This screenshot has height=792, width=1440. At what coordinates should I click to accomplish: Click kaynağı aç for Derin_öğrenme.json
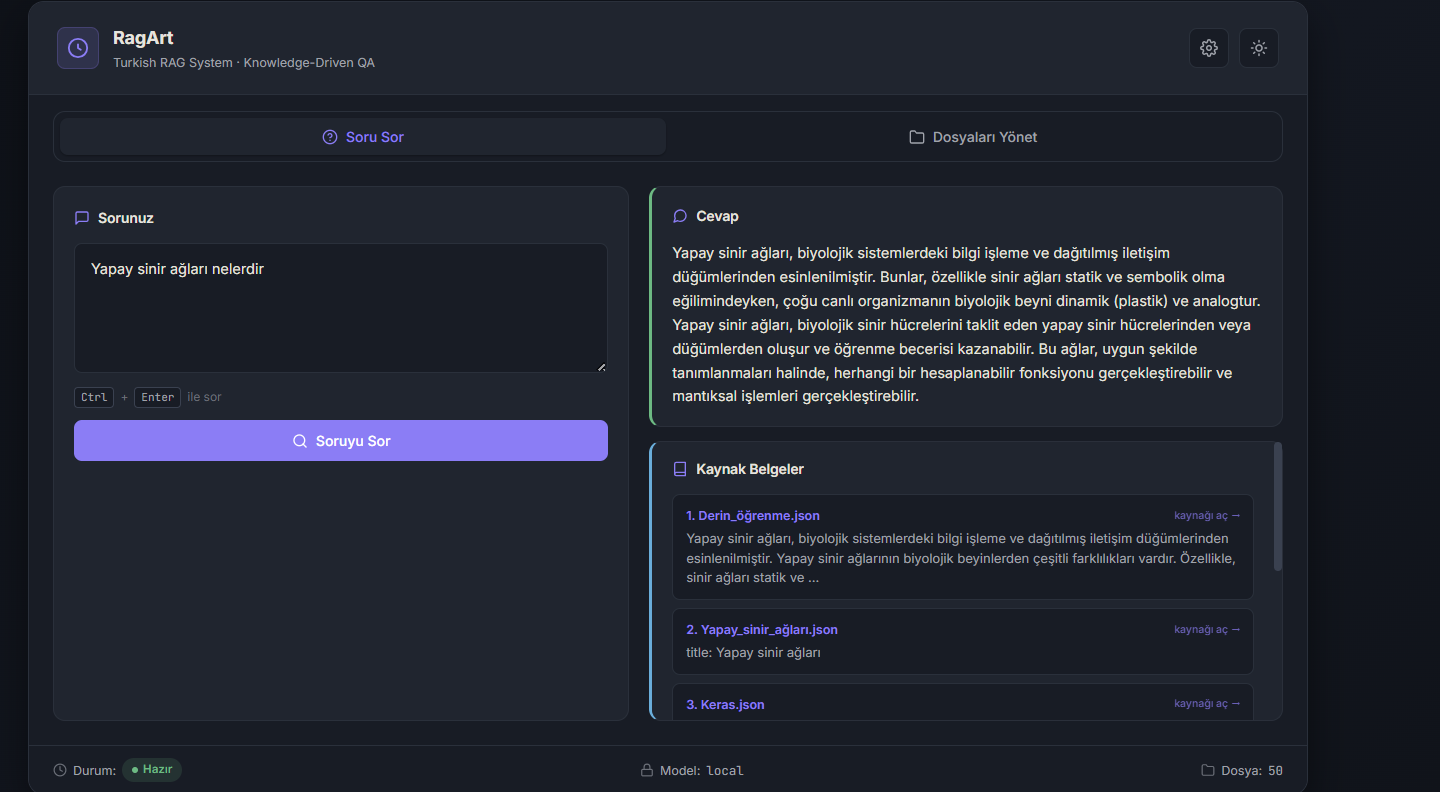coord(1207,516)
